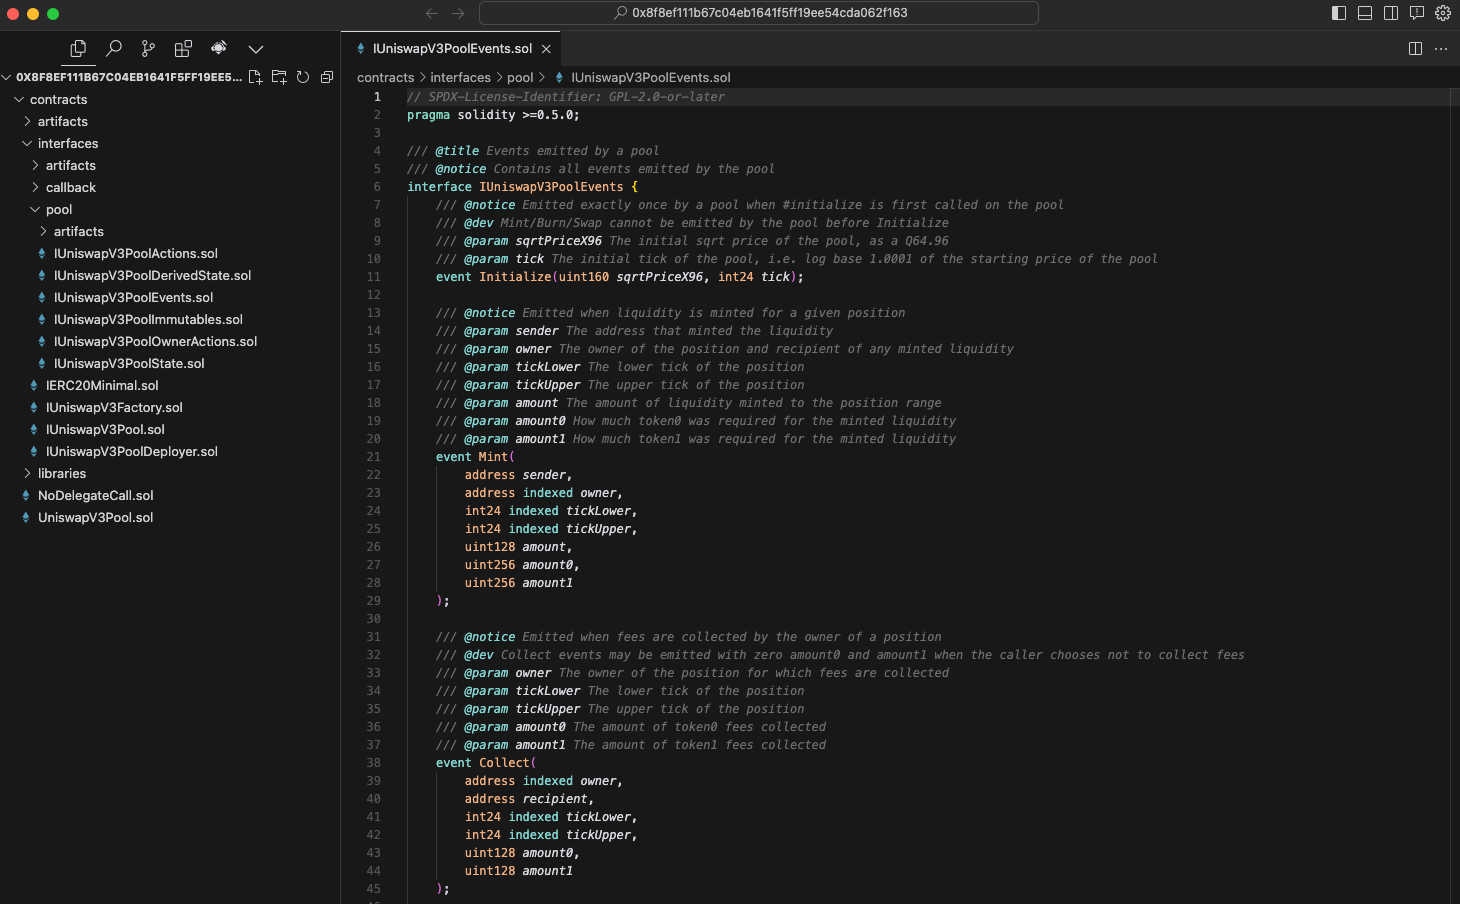Click 'event Collect(' in the code
1460x904 pixels.
click(486, 763)
